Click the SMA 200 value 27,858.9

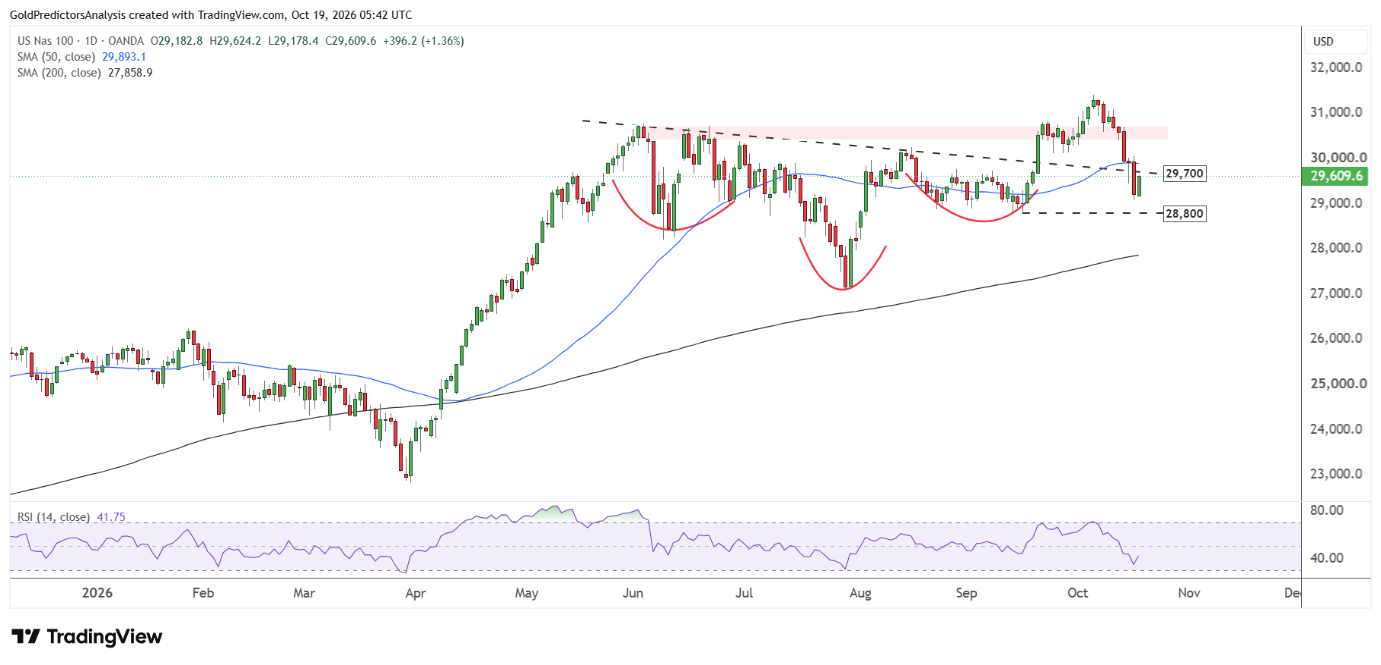click(x=132, y=73)
